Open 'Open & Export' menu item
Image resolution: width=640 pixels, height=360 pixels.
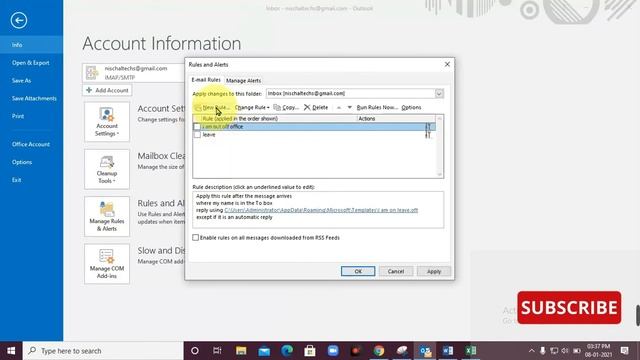pos(31,63)
